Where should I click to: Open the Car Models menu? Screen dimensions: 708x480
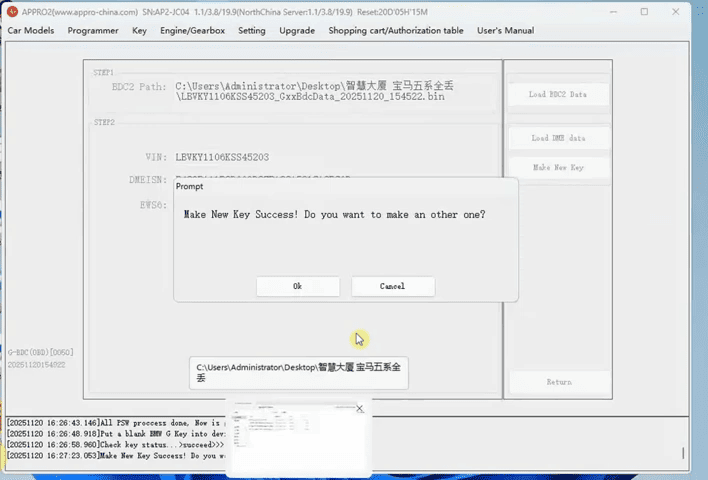pyautogui.click(x=31, y=31)
